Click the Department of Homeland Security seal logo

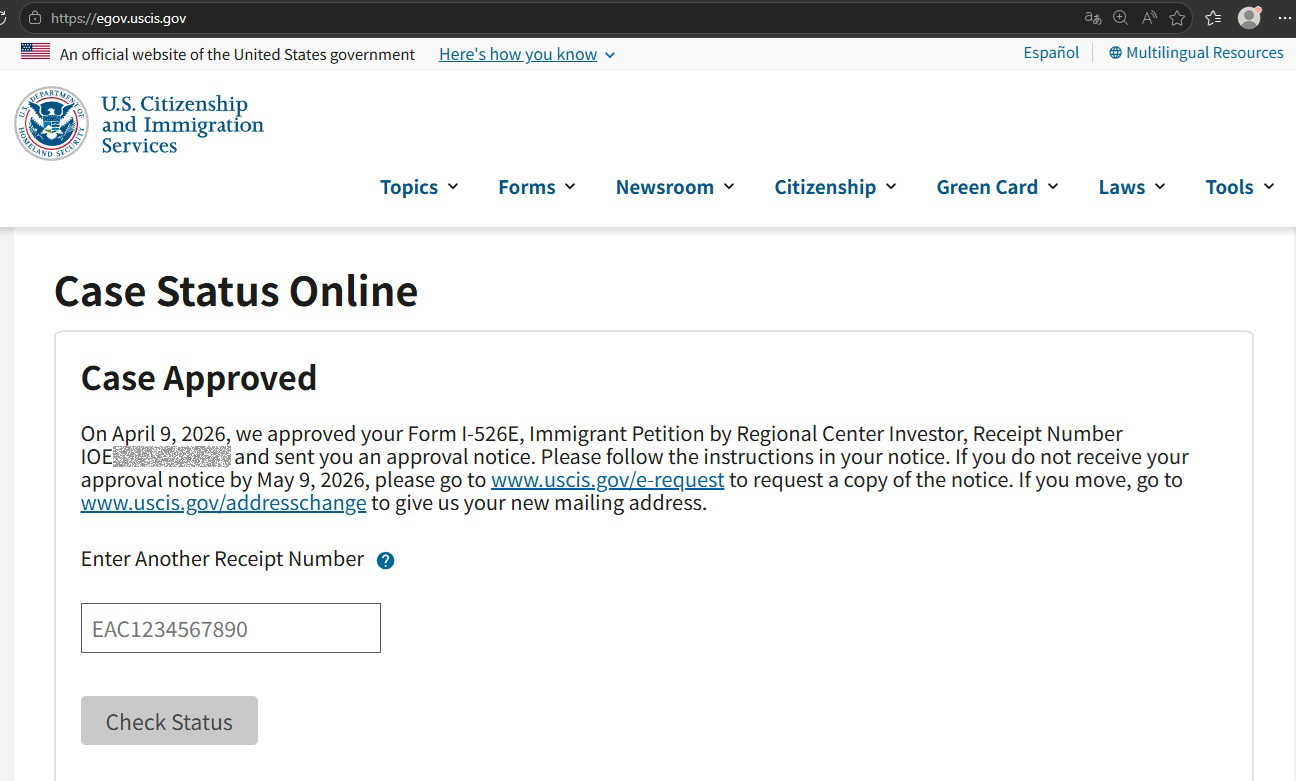[x=51, y=124]
